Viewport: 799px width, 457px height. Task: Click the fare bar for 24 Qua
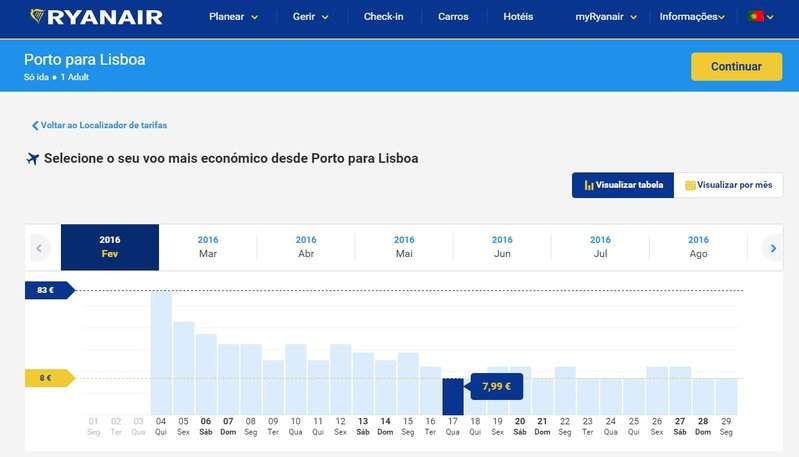click(610, 396)
